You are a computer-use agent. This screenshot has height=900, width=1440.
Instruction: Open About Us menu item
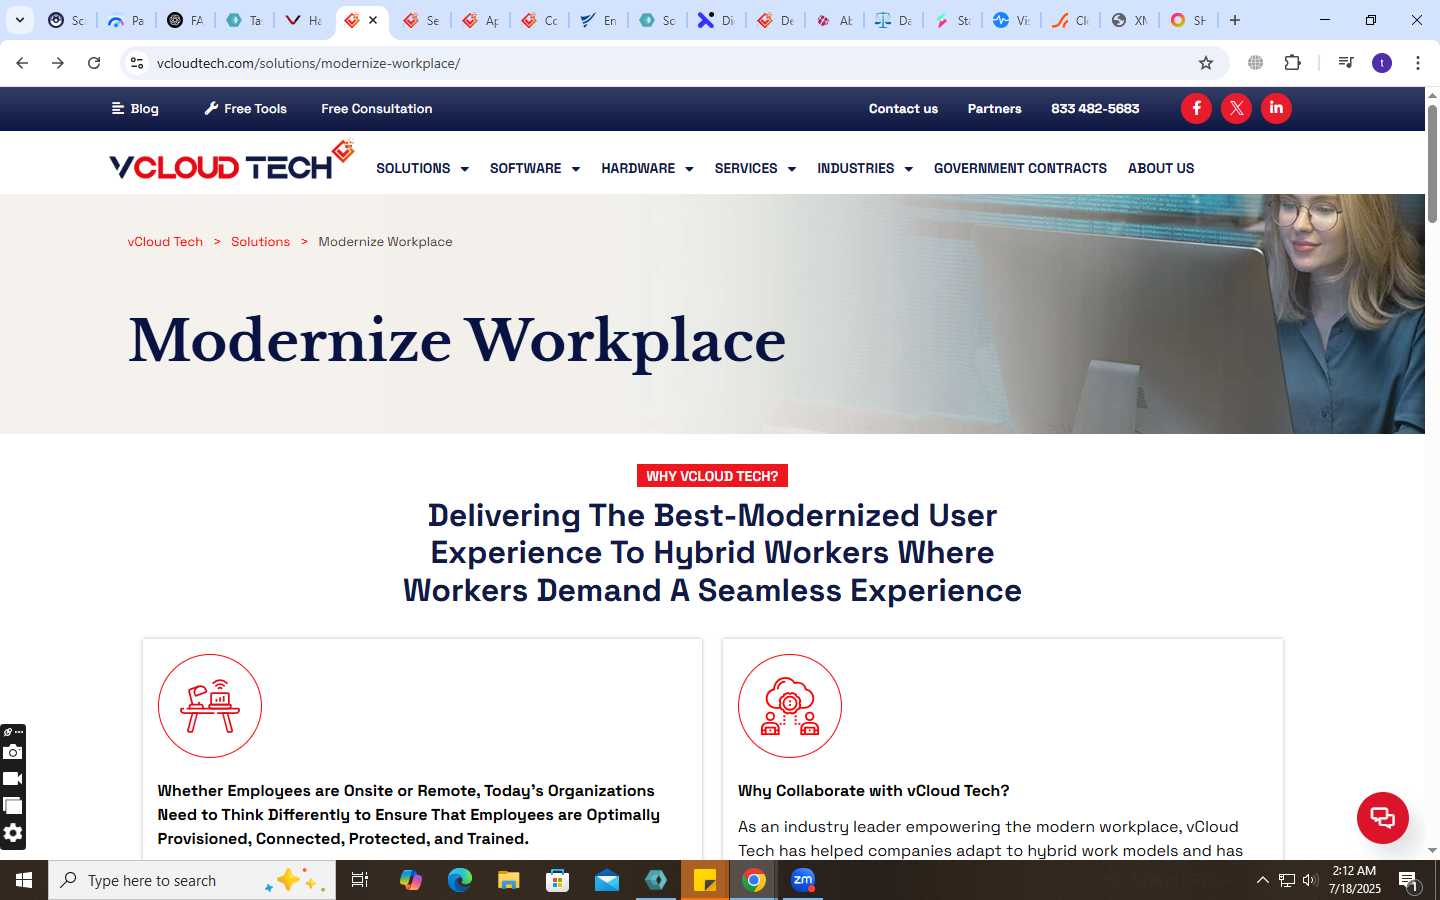pyautogui.click(x=1161, y=168)
